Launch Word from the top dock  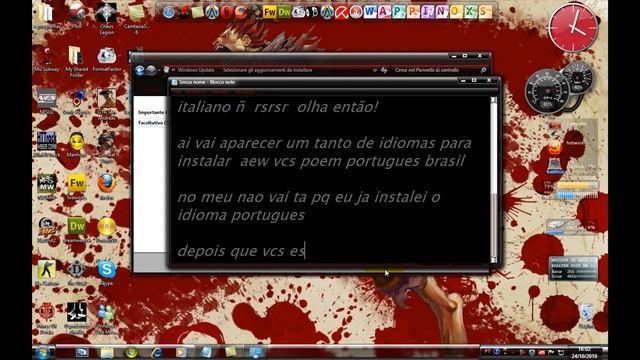[370, 12]
